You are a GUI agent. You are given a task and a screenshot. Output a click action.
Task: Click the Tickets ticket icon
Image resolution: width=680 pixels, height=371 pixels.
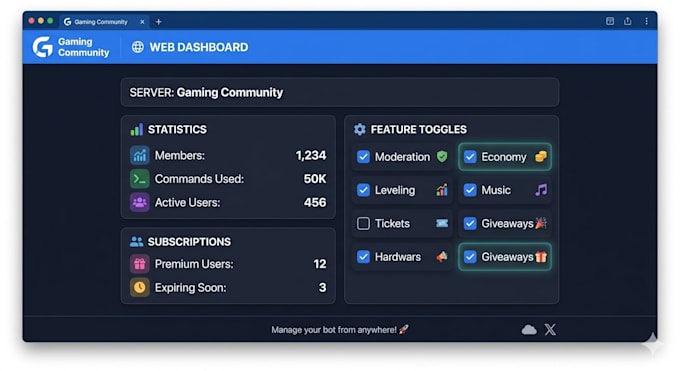[x=442, y=223]
